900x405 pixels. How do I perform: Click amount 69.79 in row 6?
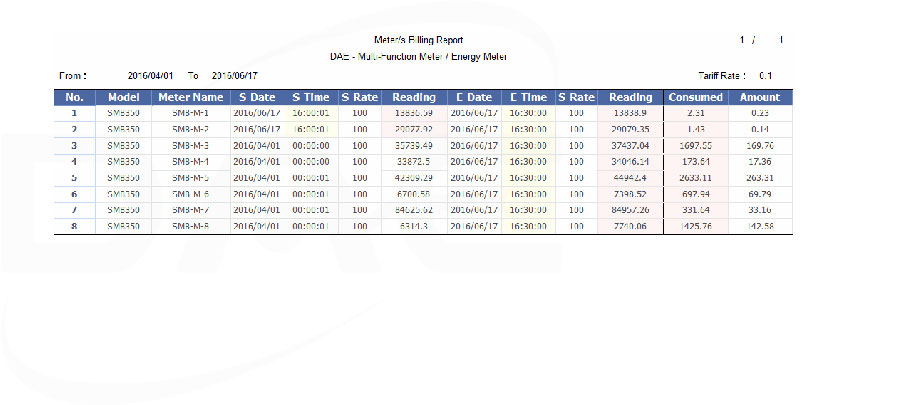click(760, 194)
